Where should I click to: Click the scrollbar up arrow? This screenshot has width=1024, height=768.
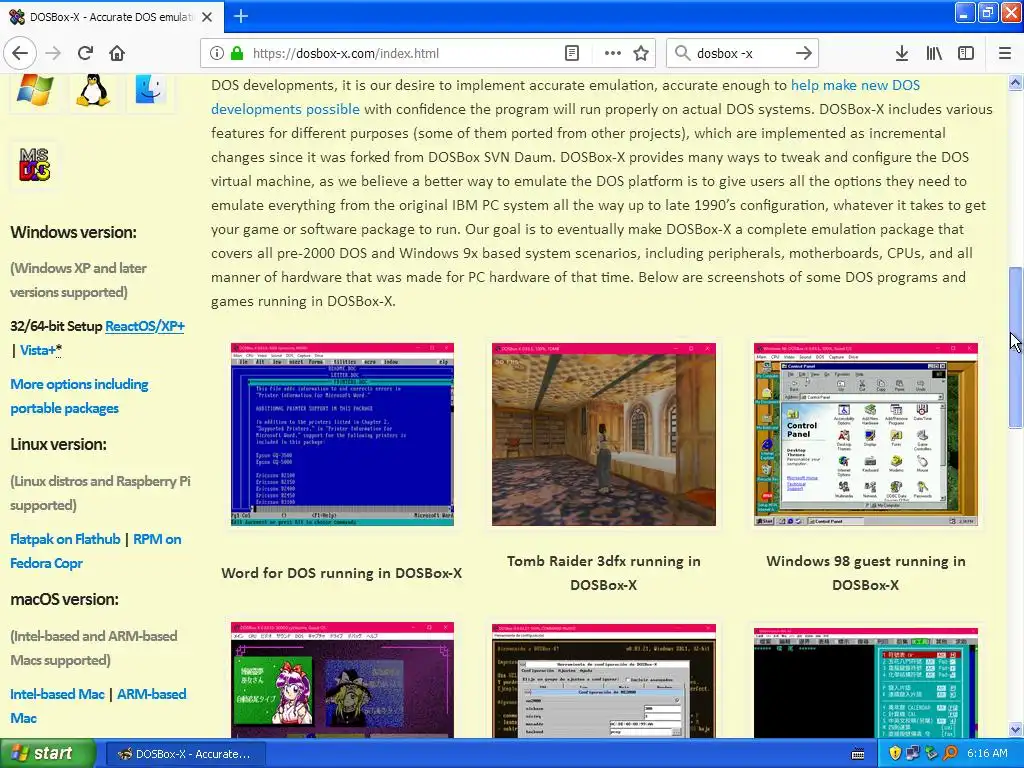(x=1016, y=82)
